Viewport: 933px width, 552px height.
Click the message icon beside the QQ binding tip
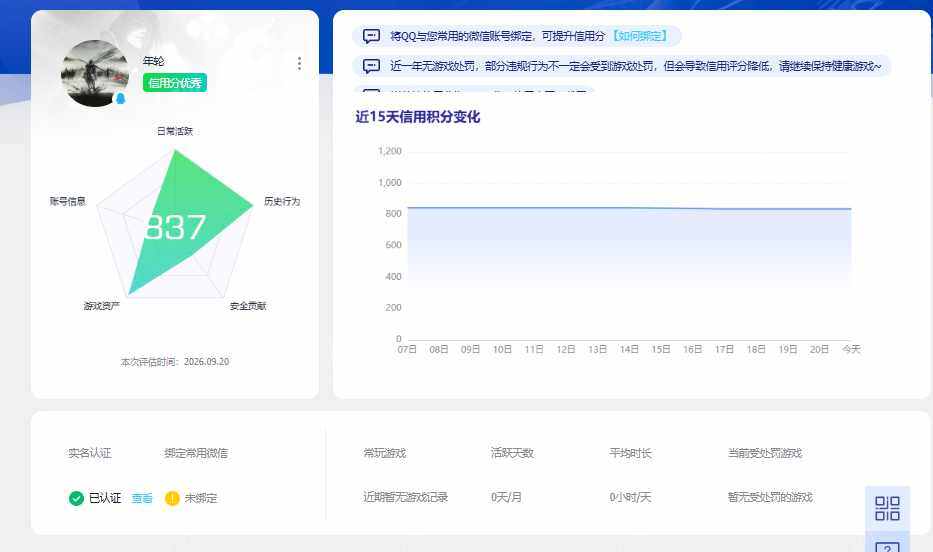click(371, 36)
